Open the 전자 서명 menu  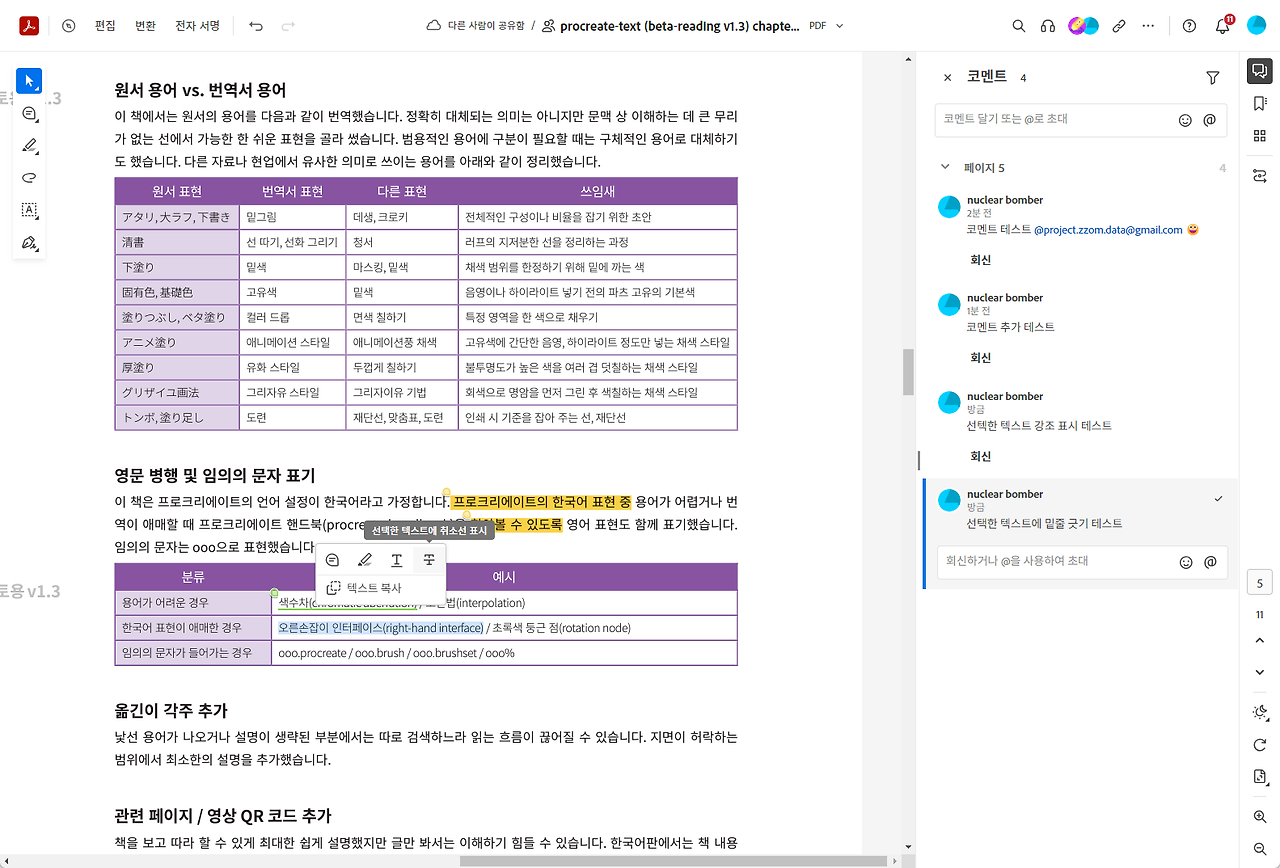pos(198,26)
